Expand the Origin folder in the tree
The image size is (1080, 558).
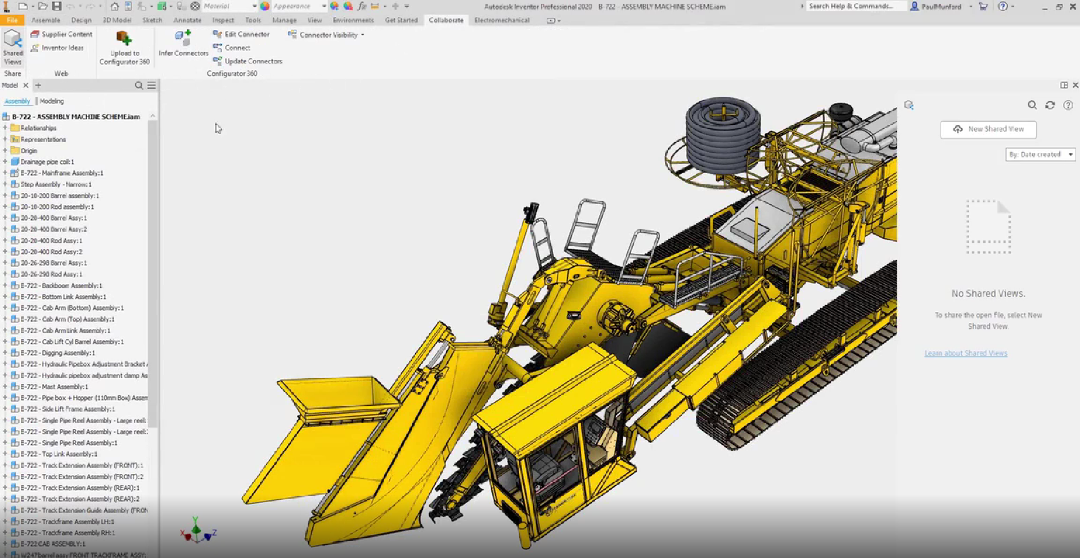(x=5, y=151)
